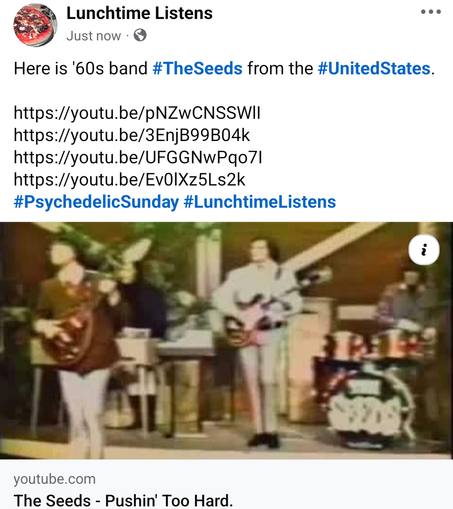The image size is (453, 509).
Task: Open the youtu.be/pNZwCNSSWlI link
Action: 137,113
